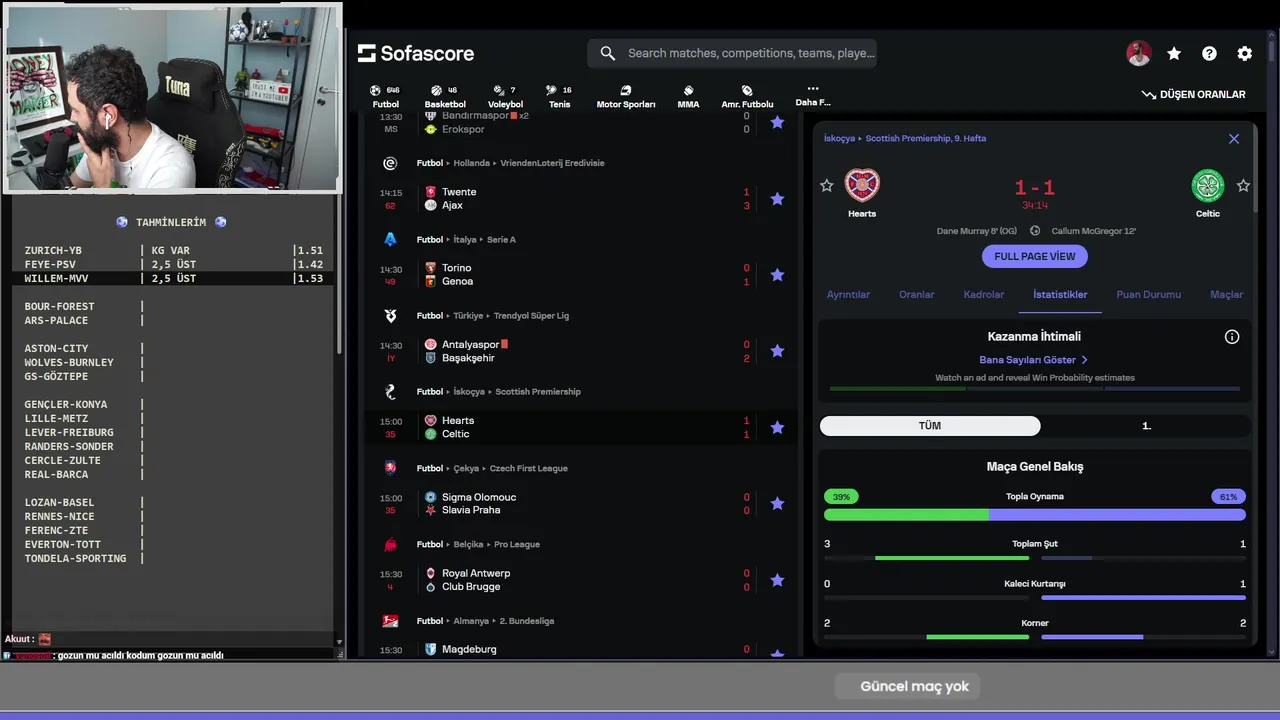
Task: Click the streamer webcam thumbnail
Action: (x=173, y=97)
